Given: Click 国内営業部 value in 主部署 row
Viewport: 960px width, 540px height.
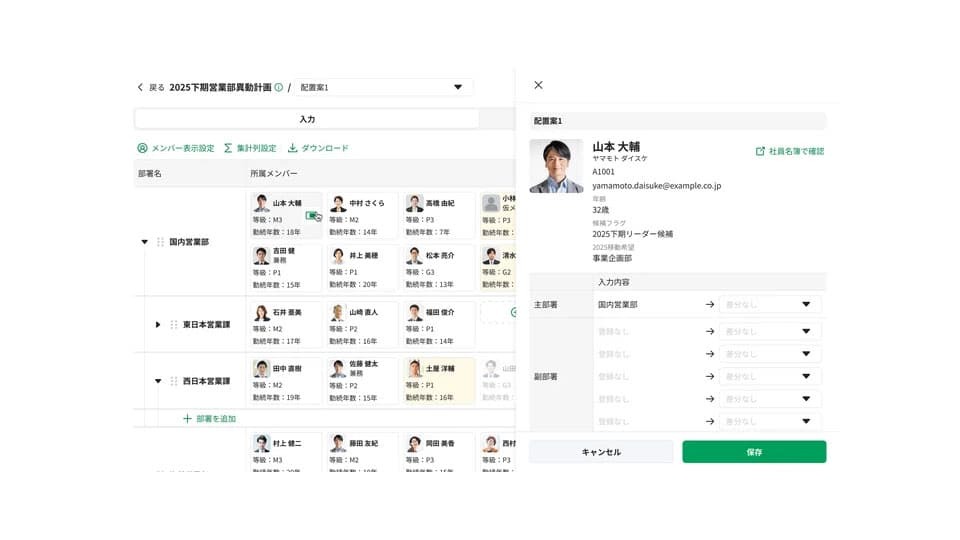Looking at the screenshot, I should [618, 304].
